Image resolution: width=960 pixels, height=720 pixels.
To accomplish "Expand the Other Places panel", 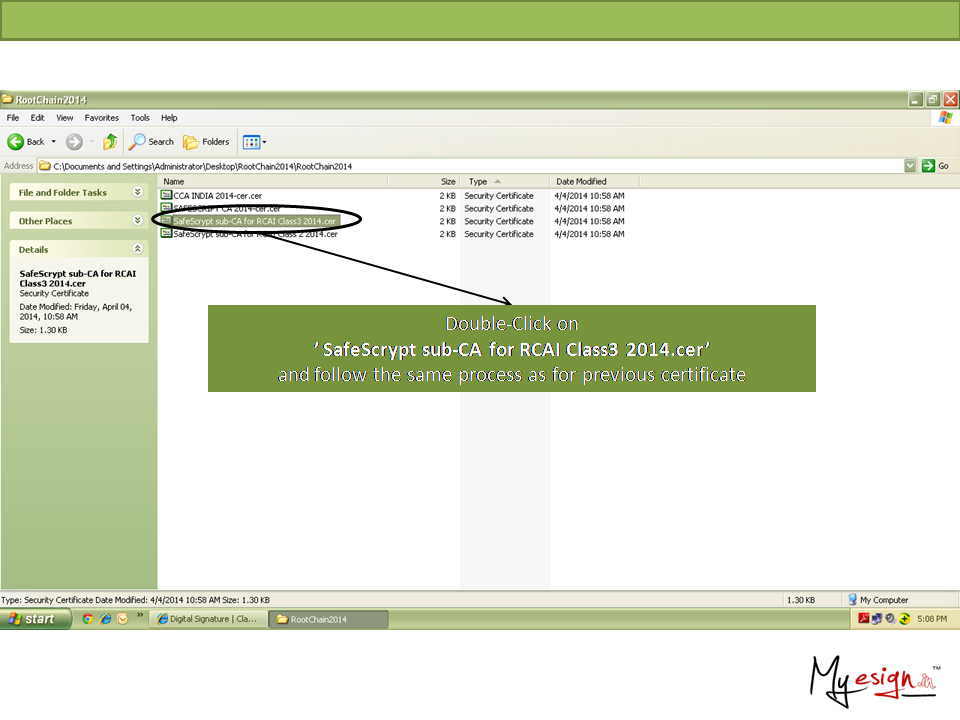I will click(x=137, y=221).
